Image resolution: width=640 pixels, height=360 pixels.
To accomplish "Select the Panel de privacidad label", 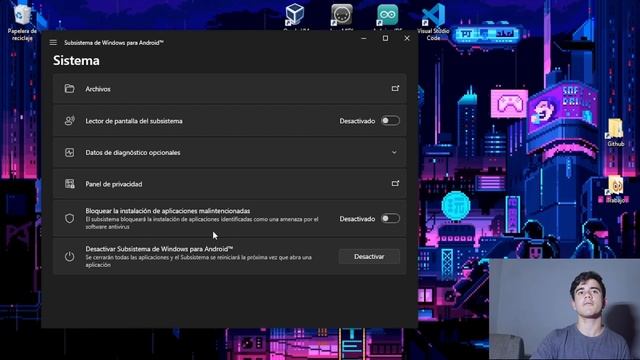I will (114, 184).
